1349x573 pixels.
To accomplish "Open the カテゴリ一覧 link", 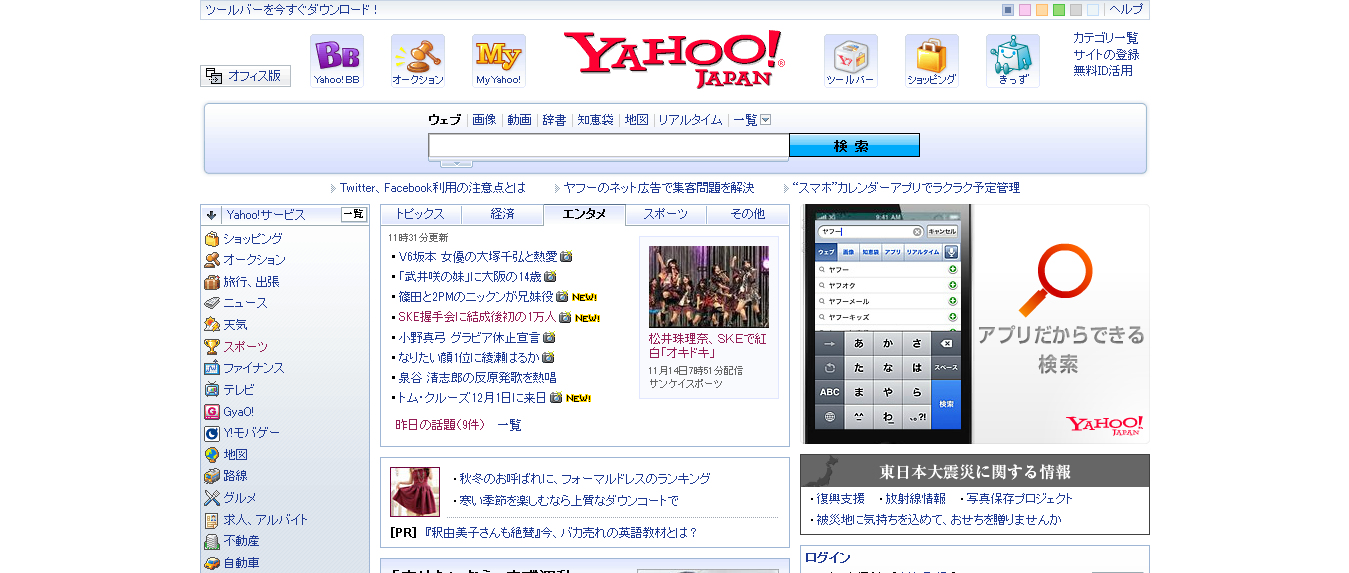I will (1106, 38).
